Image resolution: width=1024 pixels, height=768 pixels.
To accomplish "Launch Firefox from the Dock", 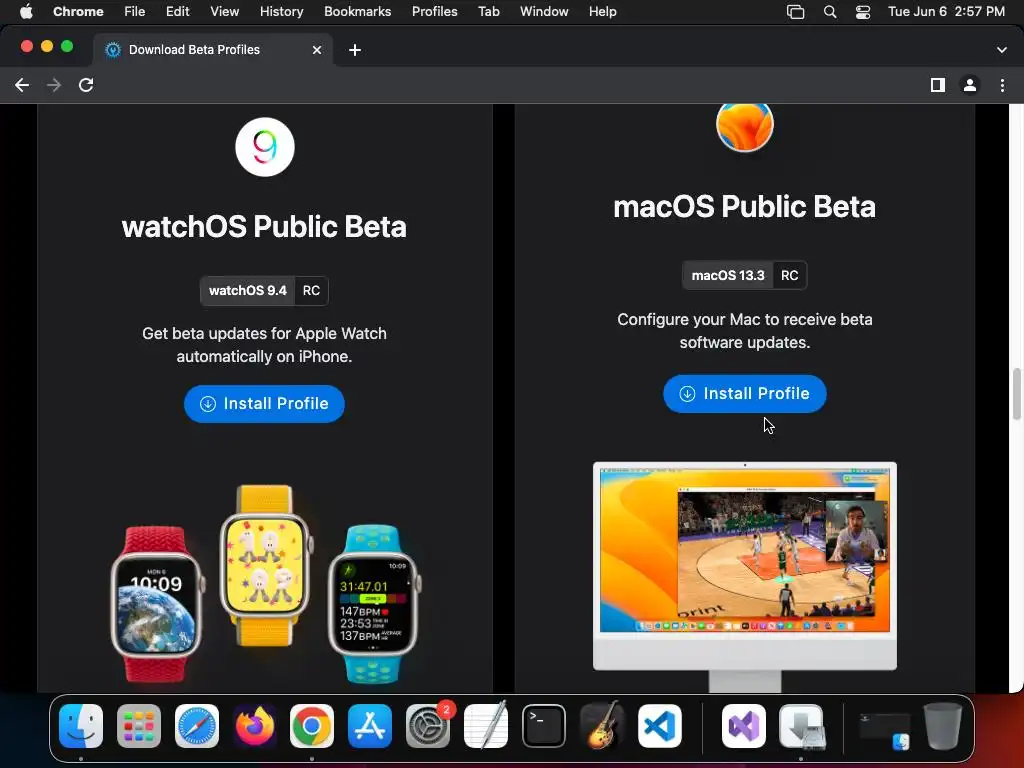I will click(254, 726).
